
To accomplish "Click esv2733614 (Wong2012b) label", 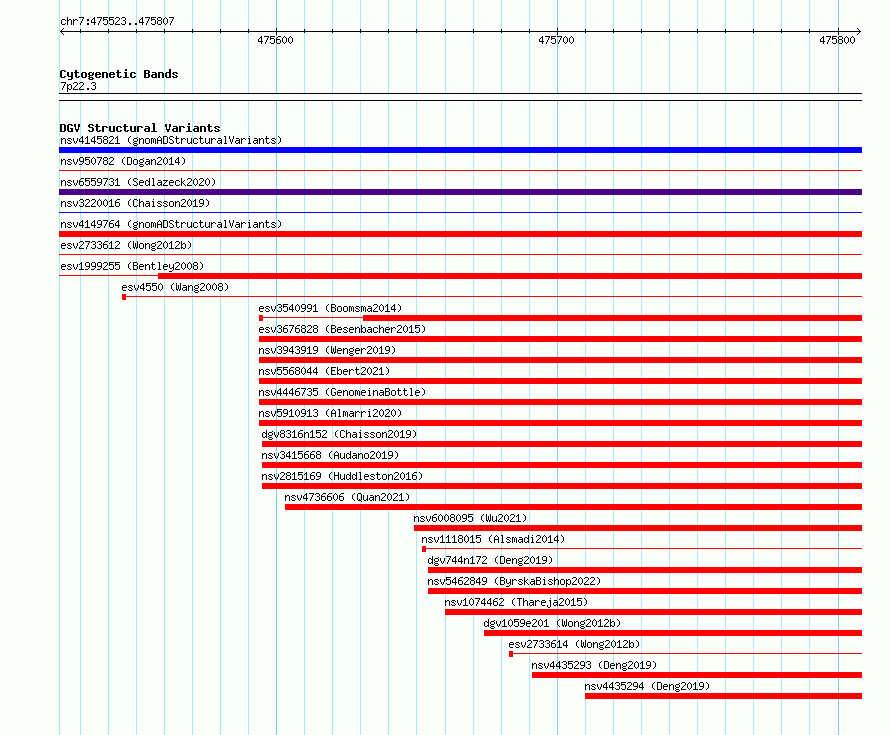I will pos(574,644).
